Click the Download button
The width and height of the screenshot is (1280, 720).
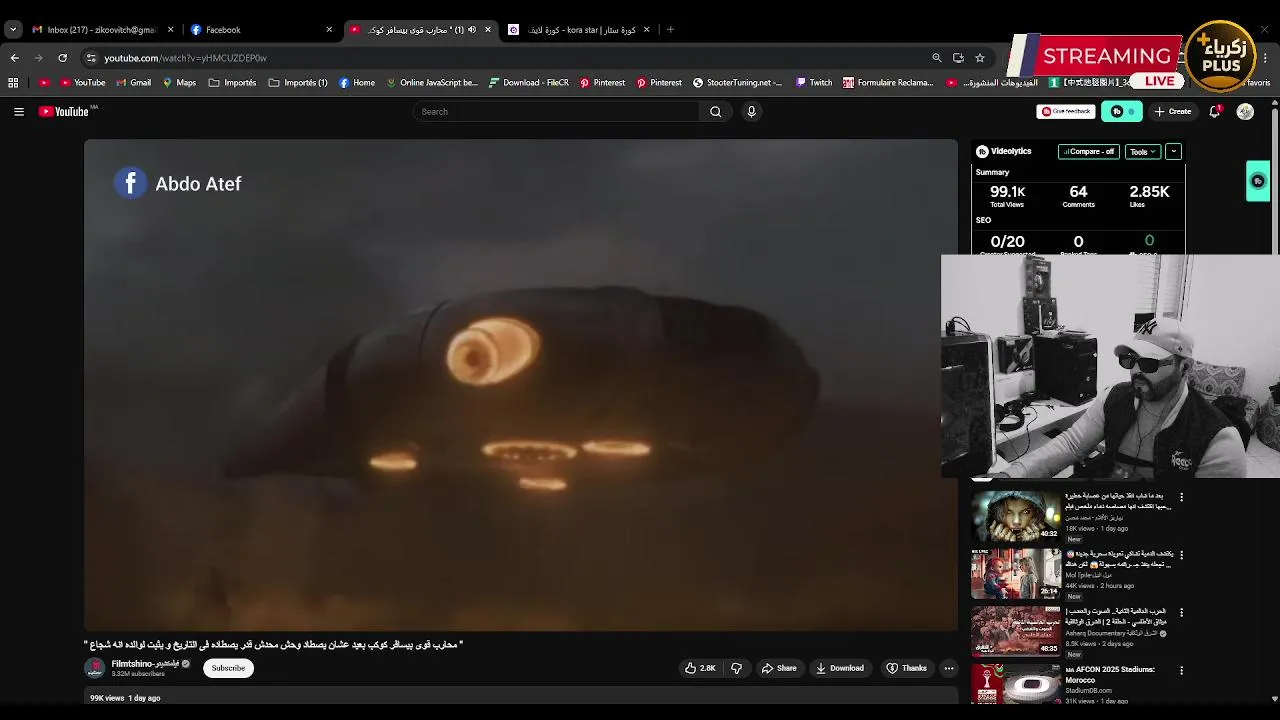coord(839,668)
